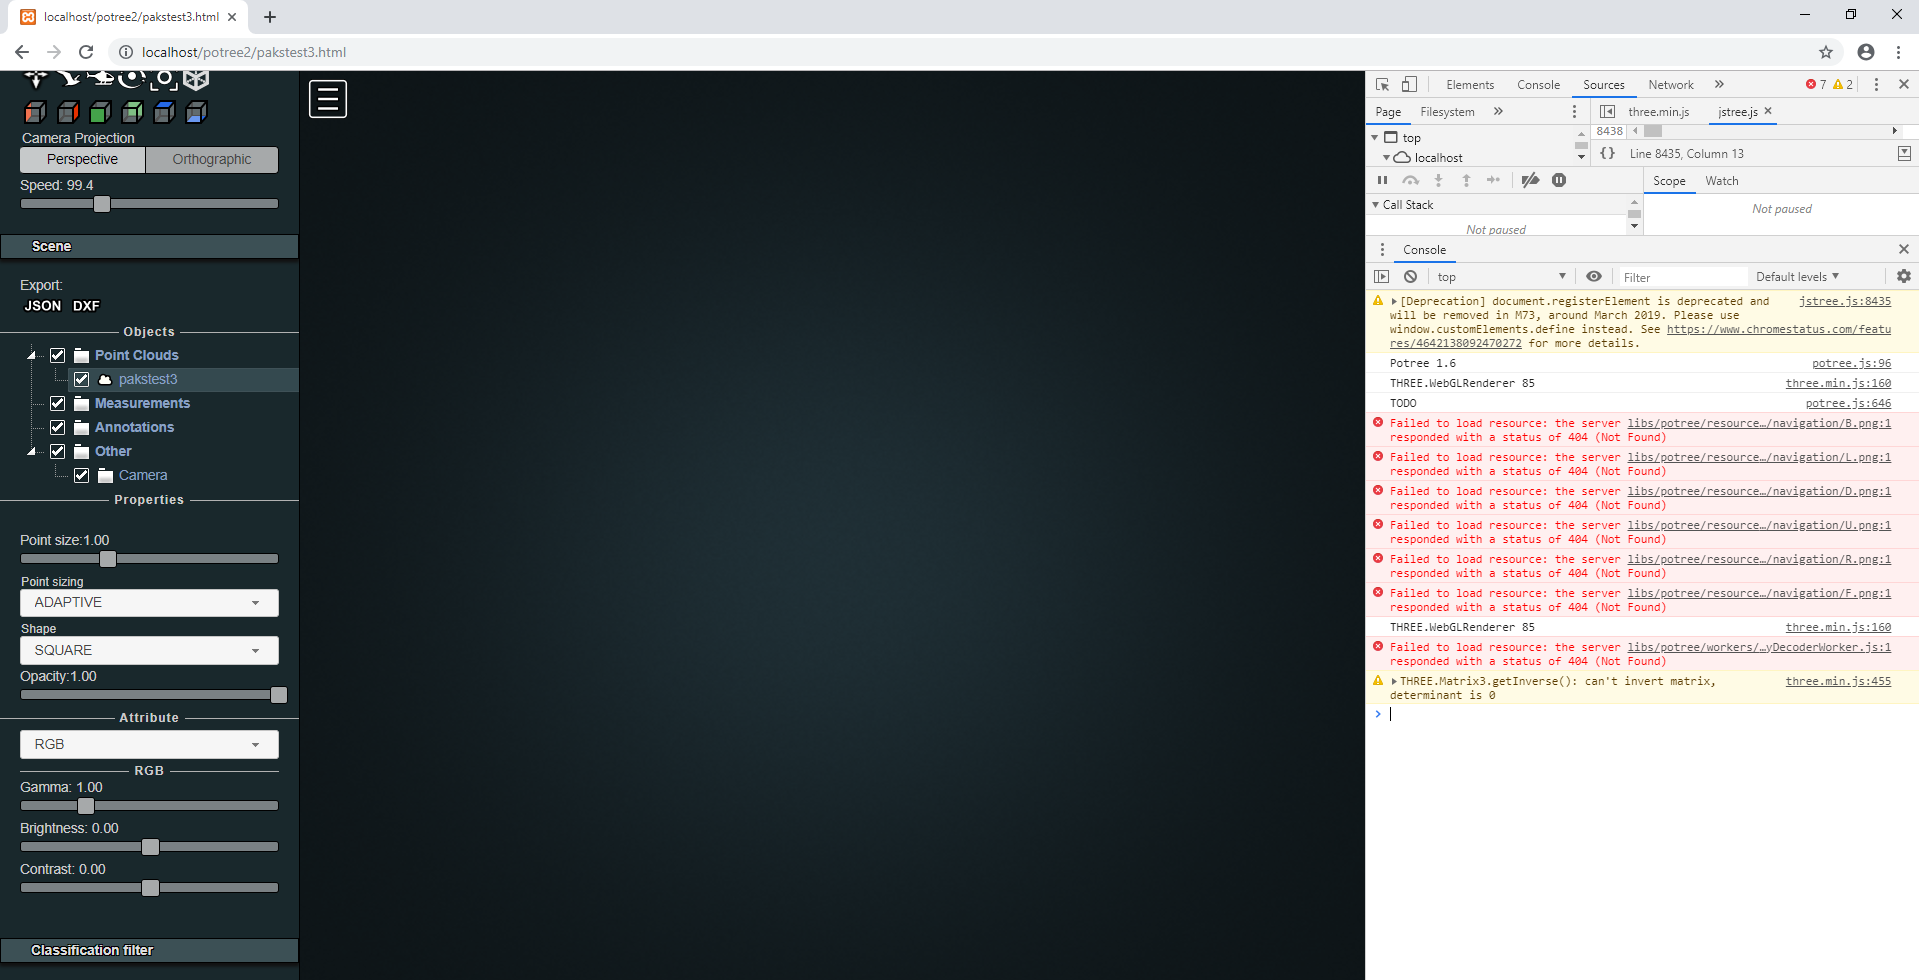Viewport: 1919px width, 980px height.
Task: Open the Point sizing ADAPTIVE dropdown
Action: [149, 602]
